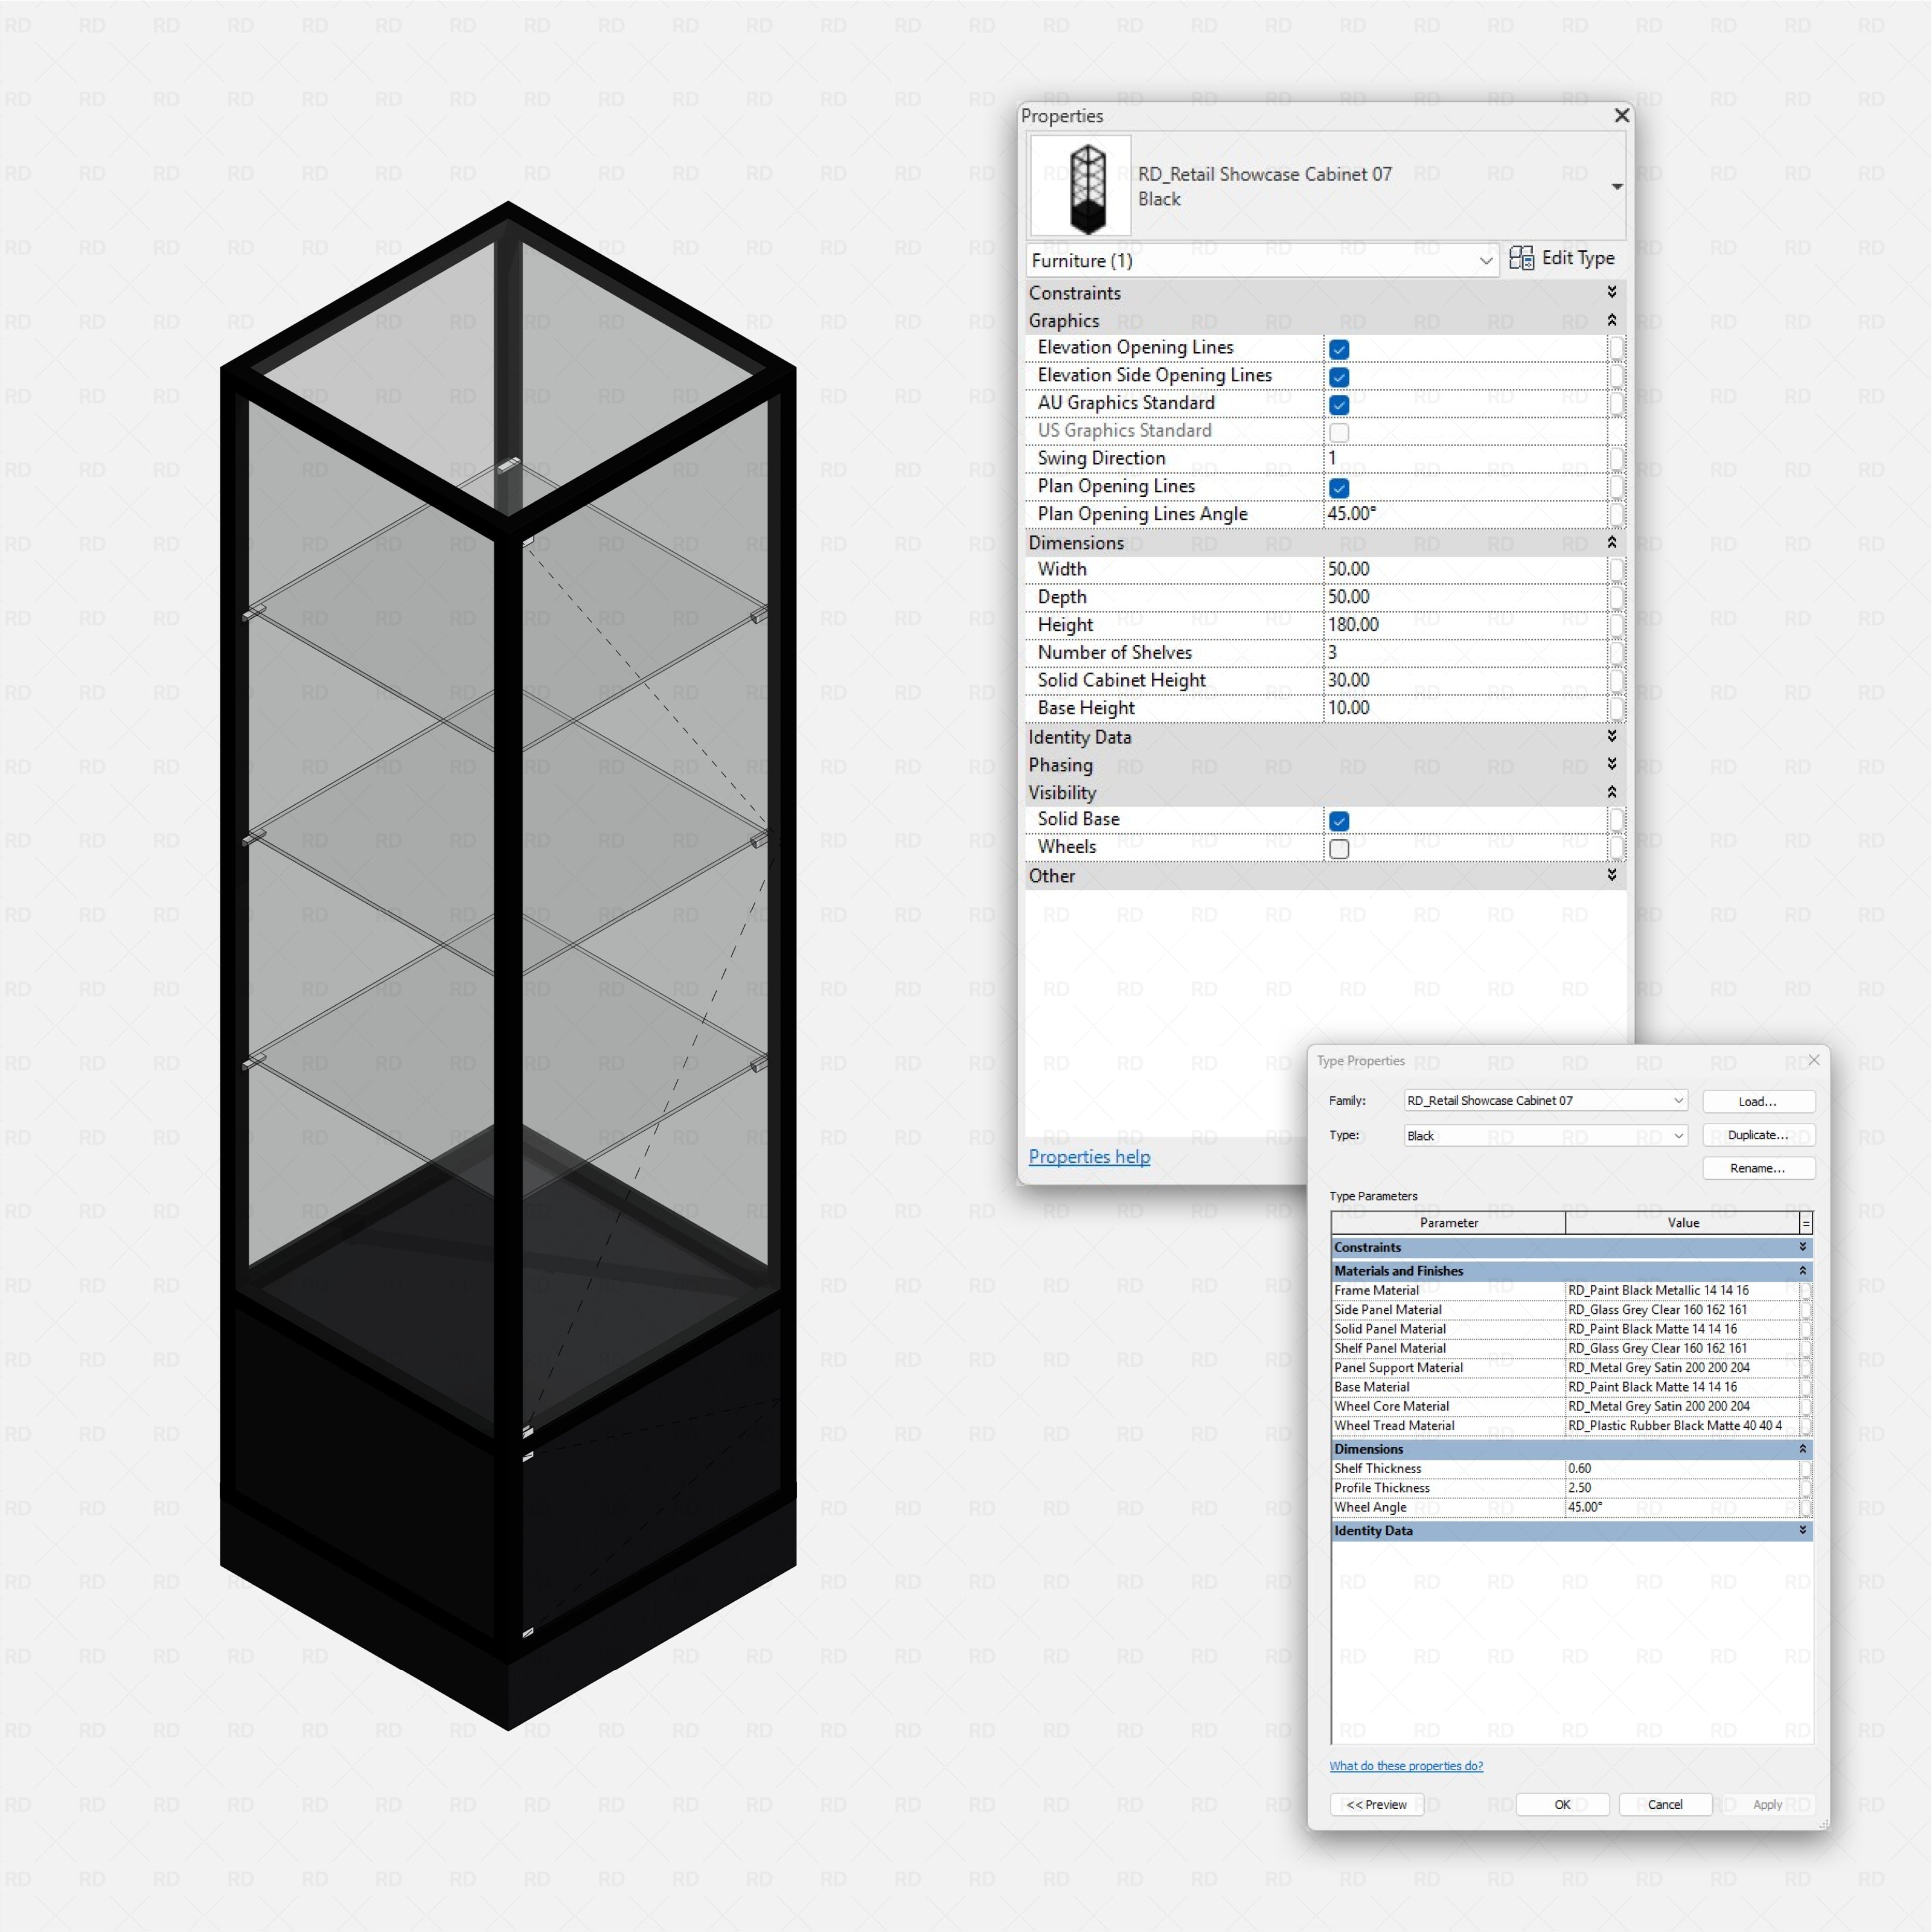Click the Width value field
The width and height of the screenshot is (1932, 1932).
point(1465,569)
